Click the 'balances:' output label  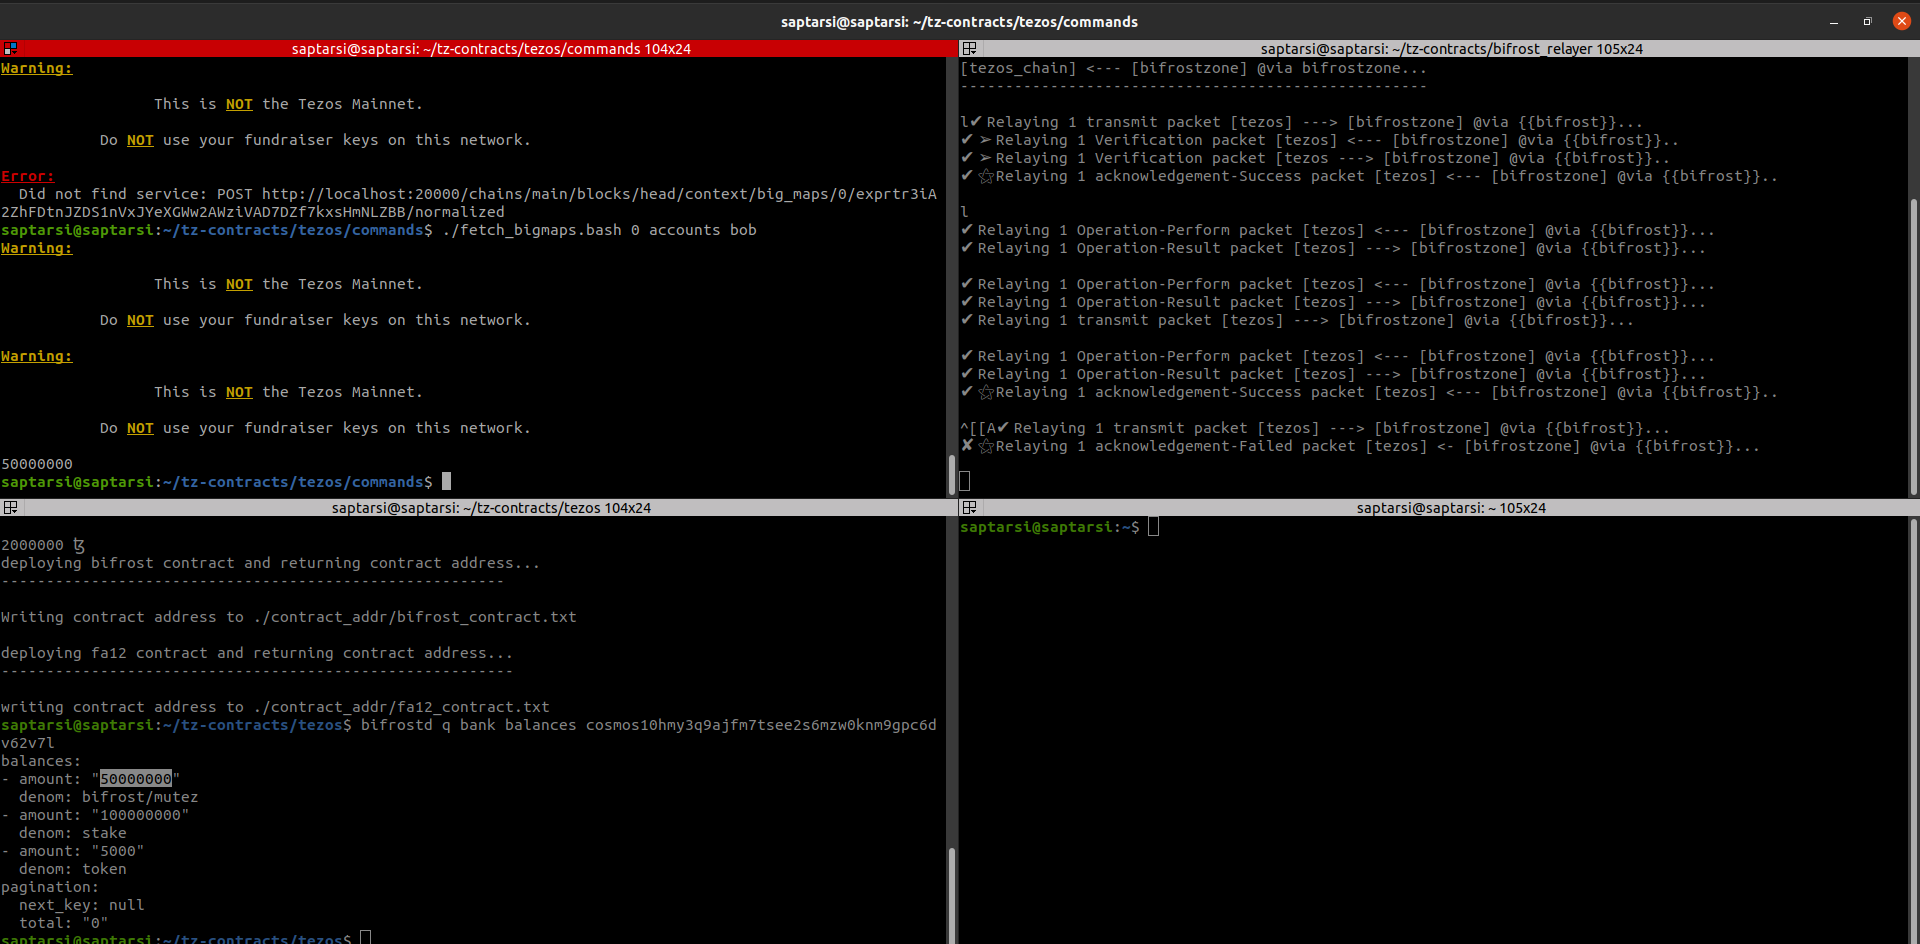click(x=41, y=761)
